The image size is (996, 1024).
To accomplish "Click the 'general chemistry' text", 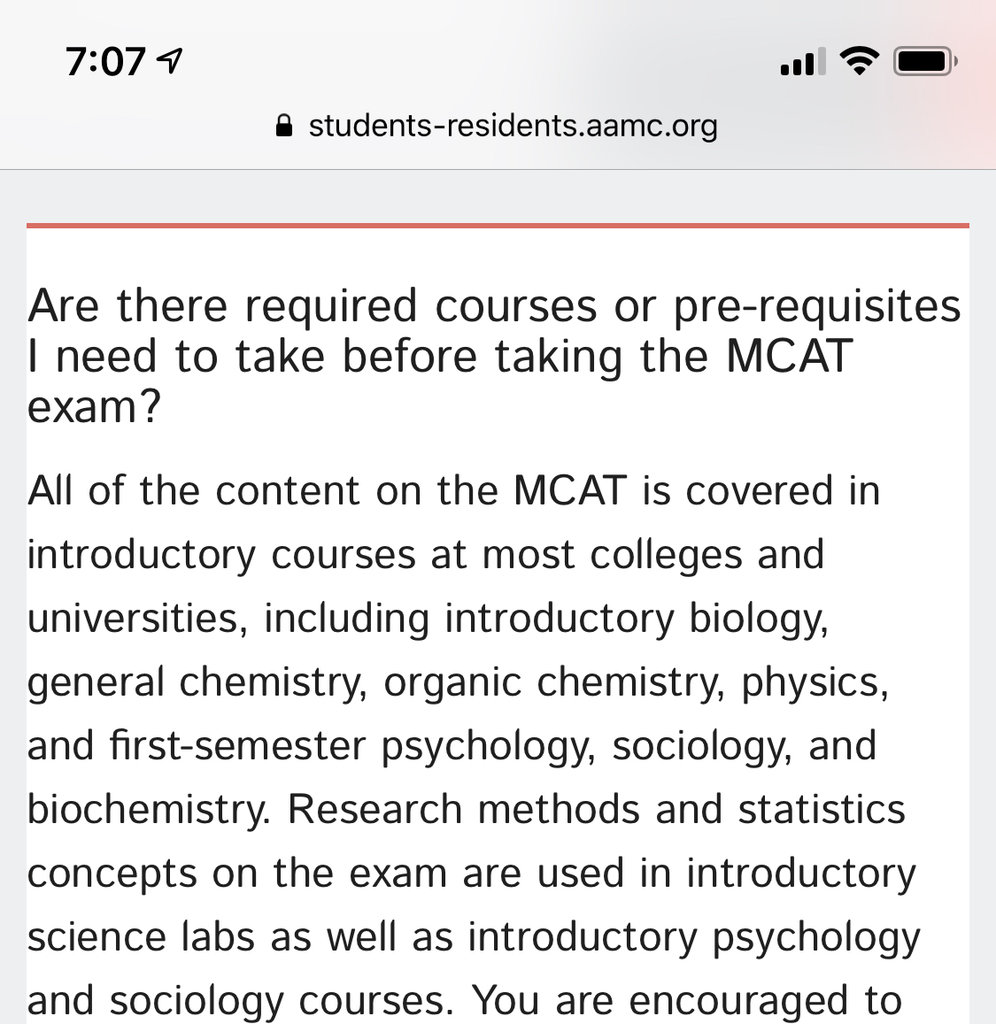I will click(x=196, y=682).
